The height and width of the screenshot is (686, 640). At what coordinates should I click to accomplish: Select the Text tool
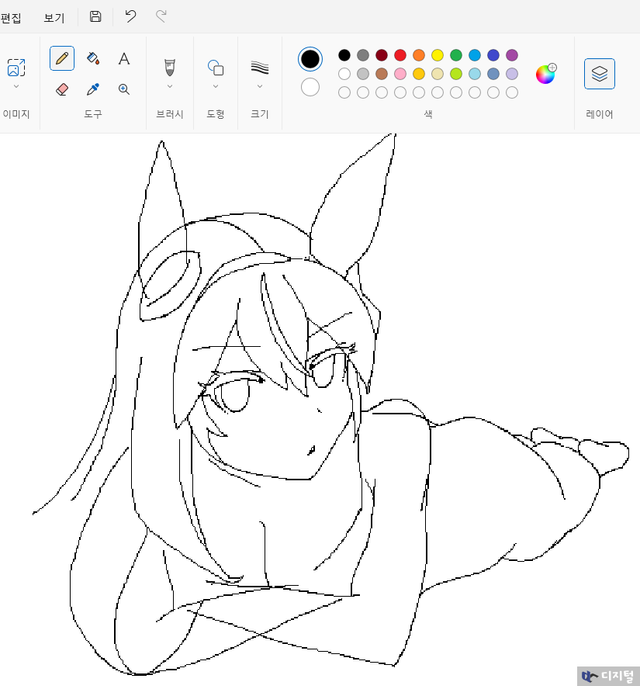(124, 59)
